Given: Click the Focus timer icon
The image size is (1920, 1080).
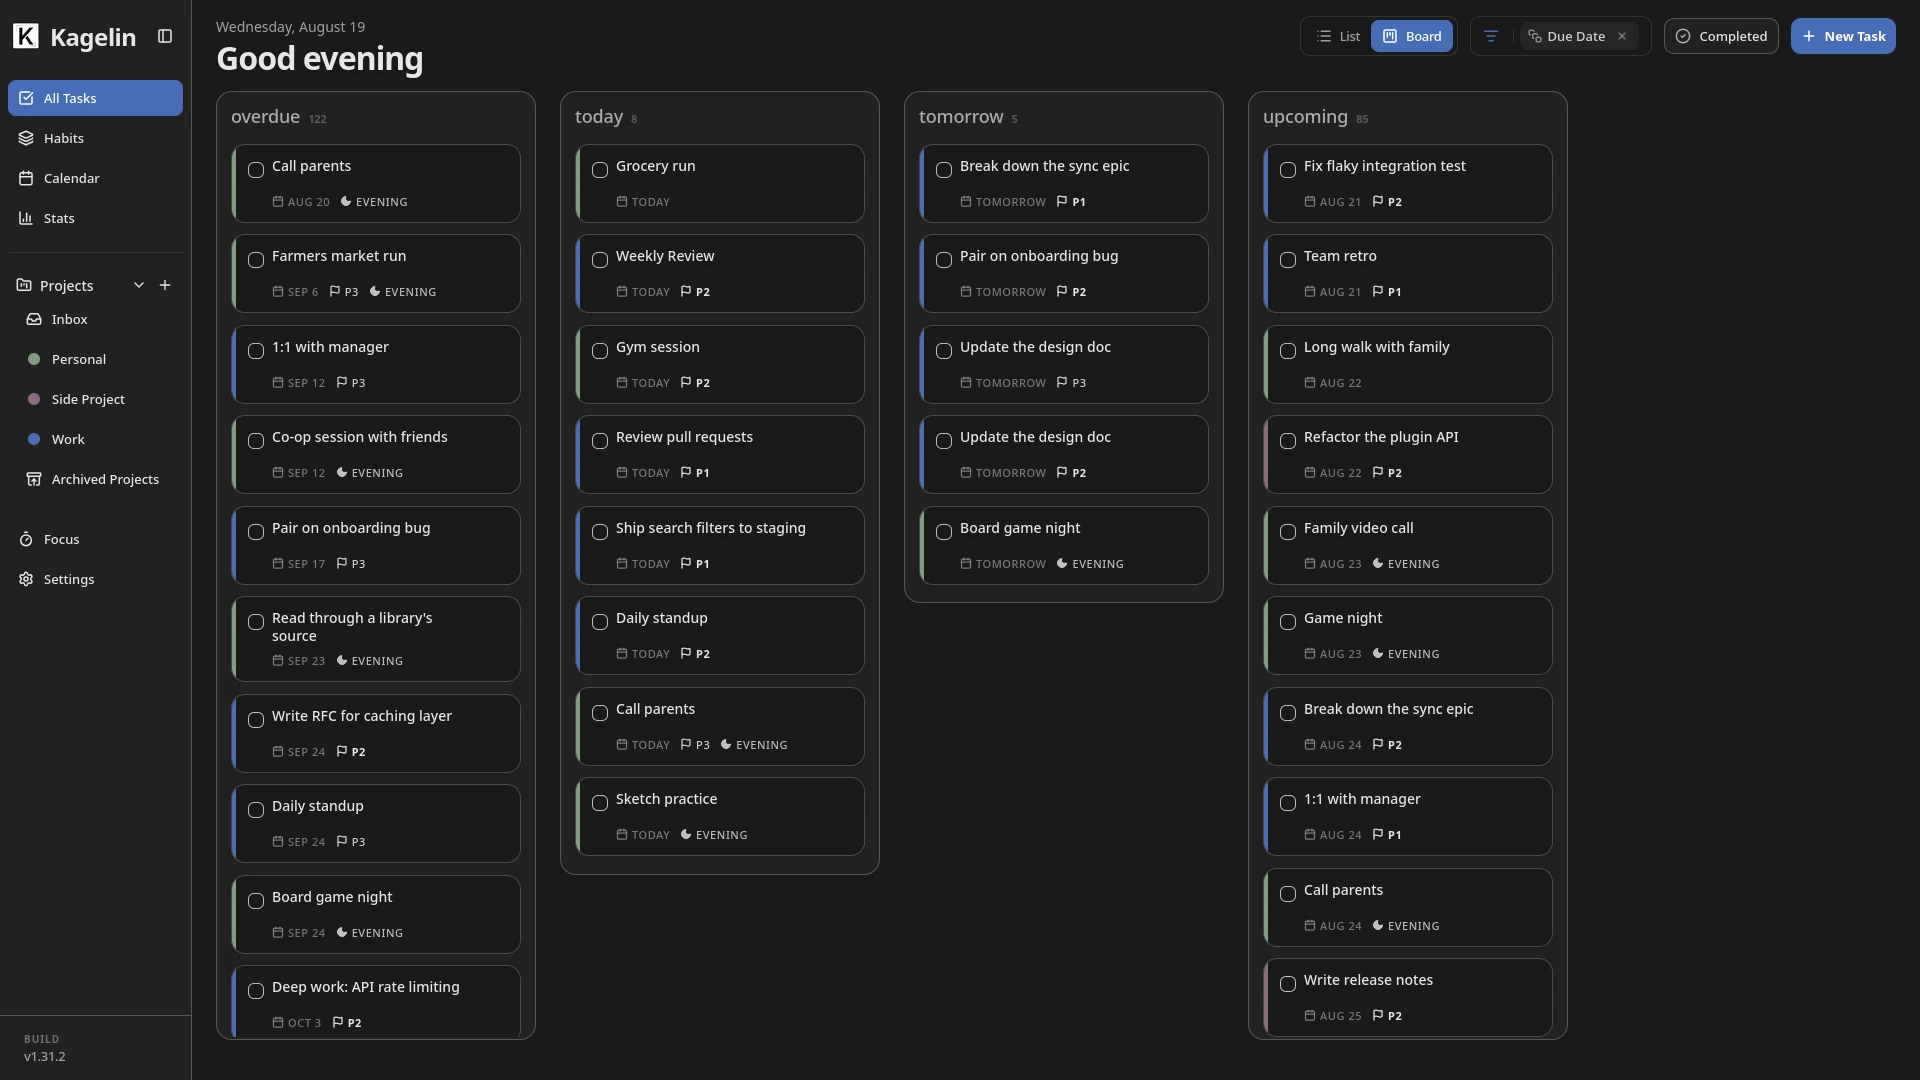Looking at the screenshot, I should click(x=26, y=539).
